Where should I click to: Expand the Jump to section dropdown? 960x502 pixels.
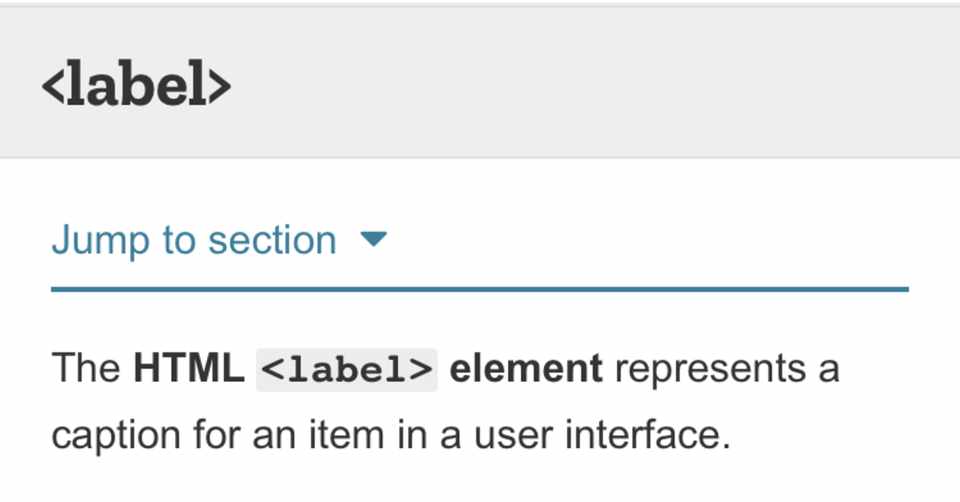[x=194, y=241]
